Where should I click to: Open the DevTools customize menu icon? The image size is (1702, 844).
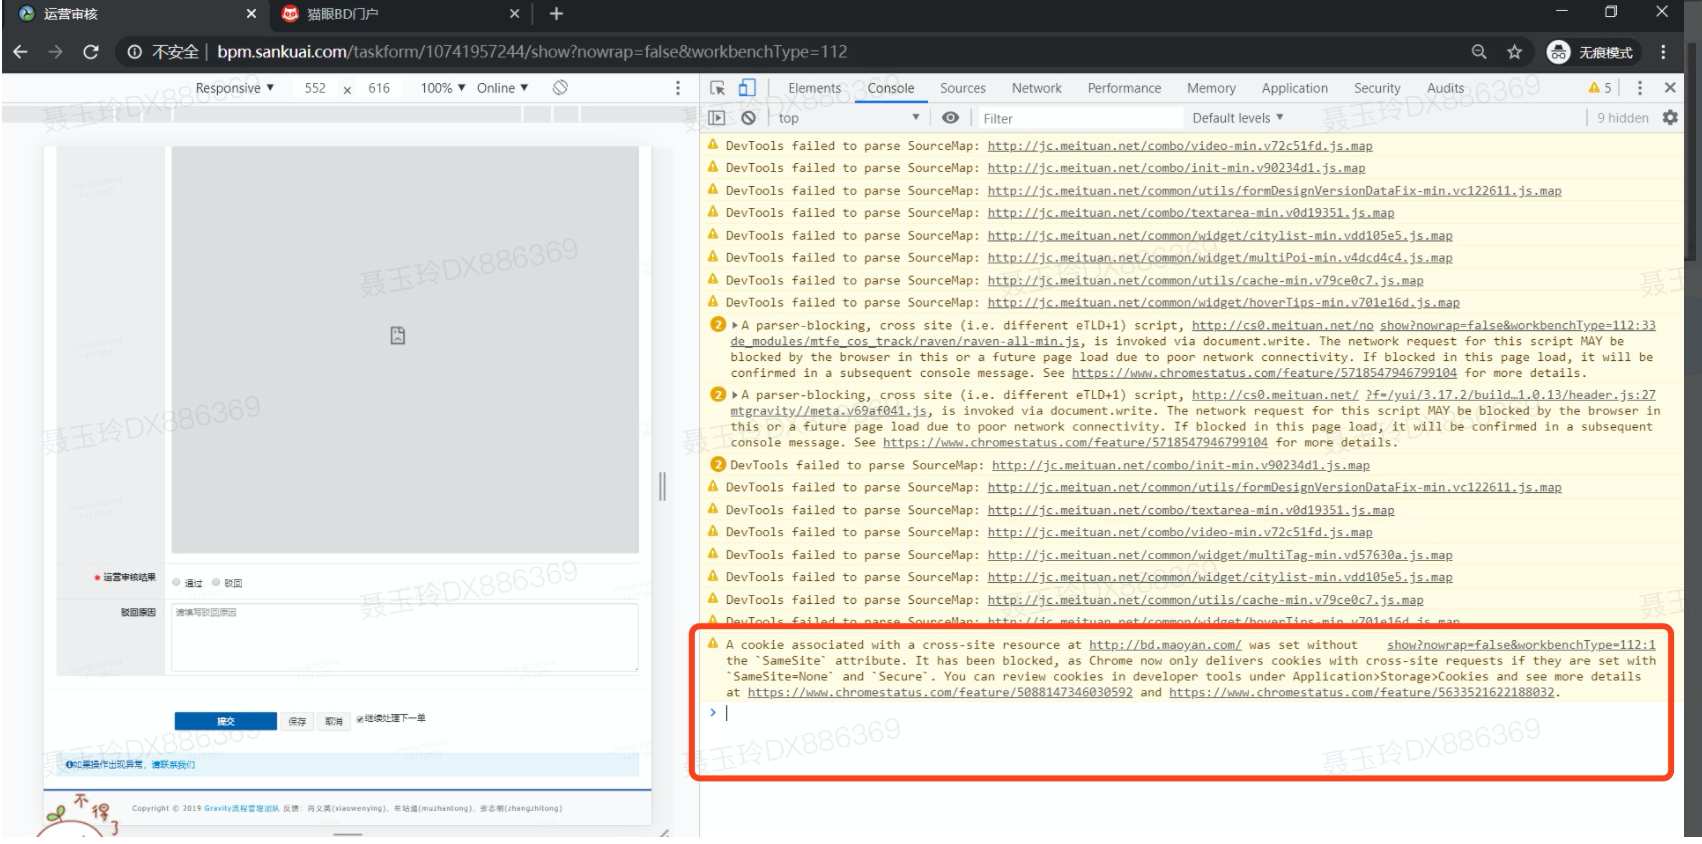1639,88
